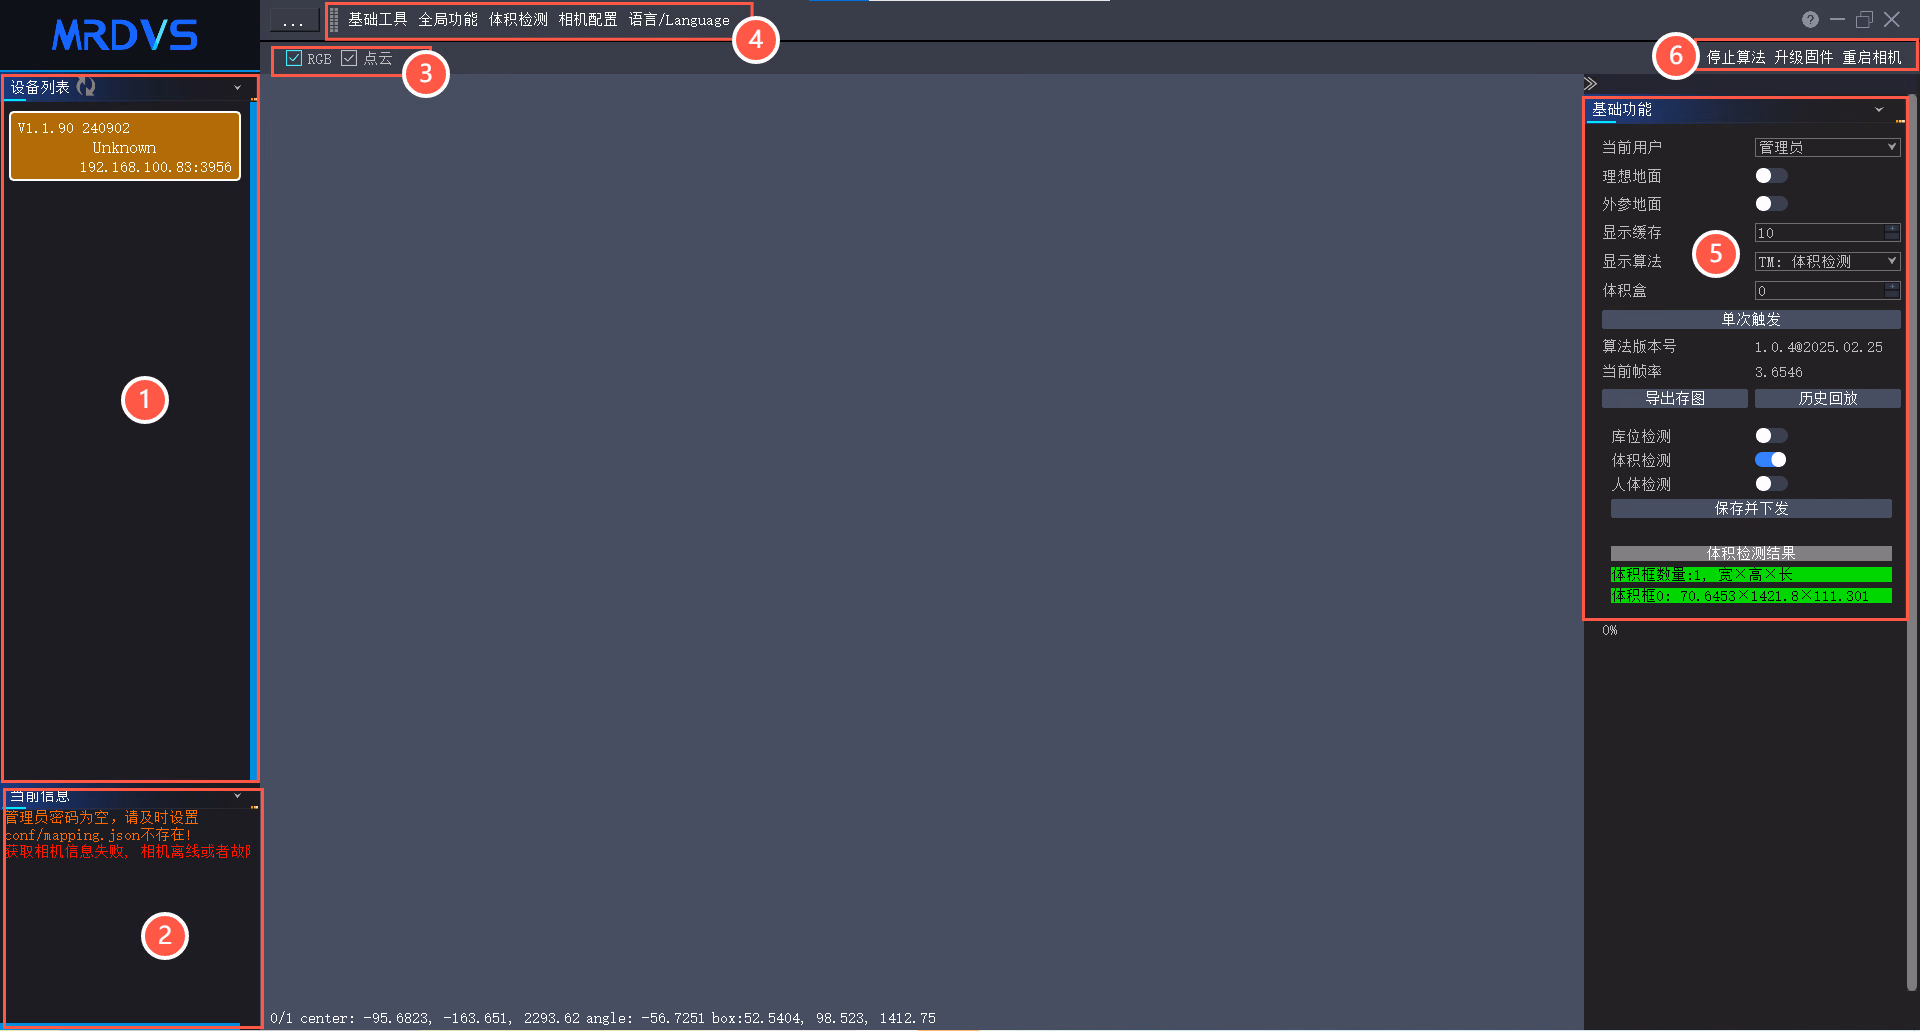Collapse the right panel with the double-arrow icon
The image size is (1920, 1031).
pos(1590,84)
